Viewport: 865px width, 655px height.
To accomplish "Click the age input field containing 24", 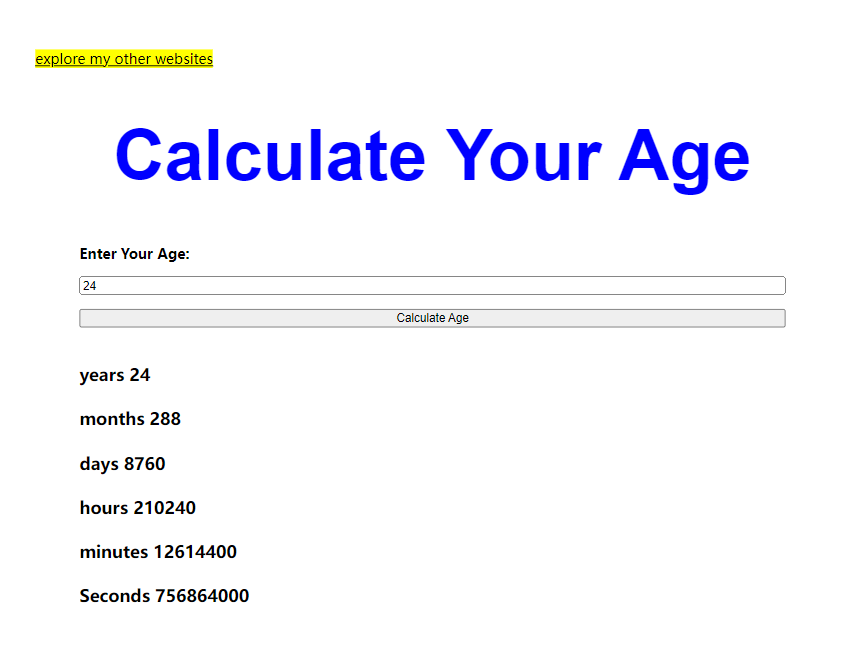I will (x=432, y=285).
